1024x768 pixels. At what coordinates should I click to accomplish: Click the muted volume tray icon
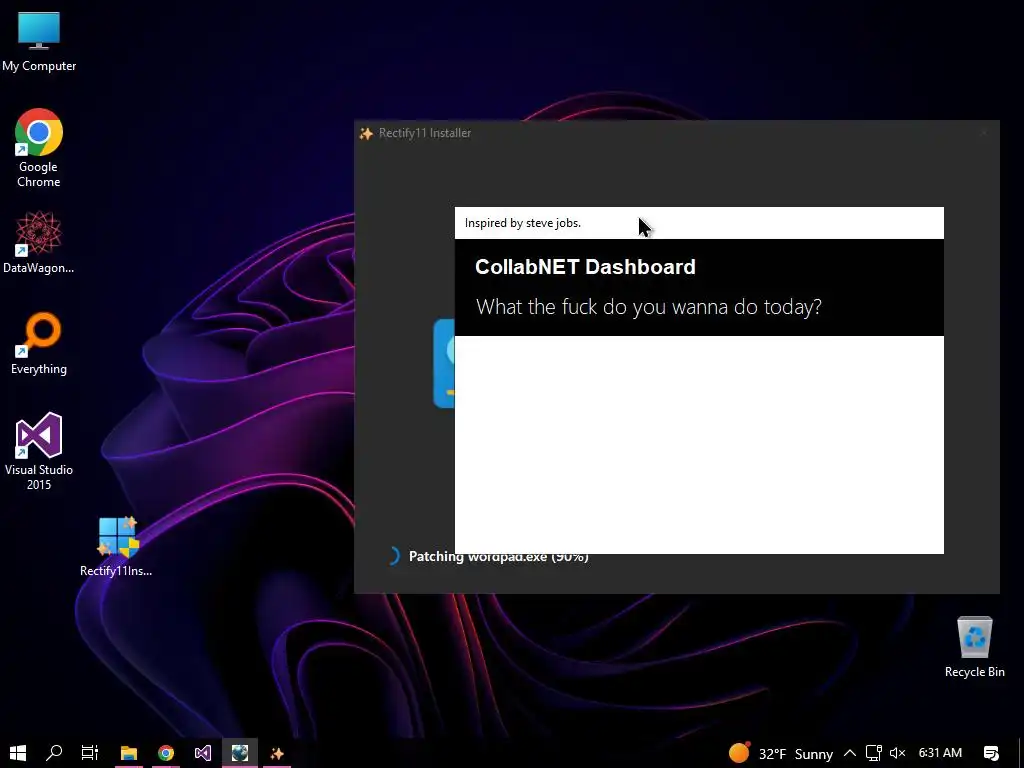(x=898, y=753)
